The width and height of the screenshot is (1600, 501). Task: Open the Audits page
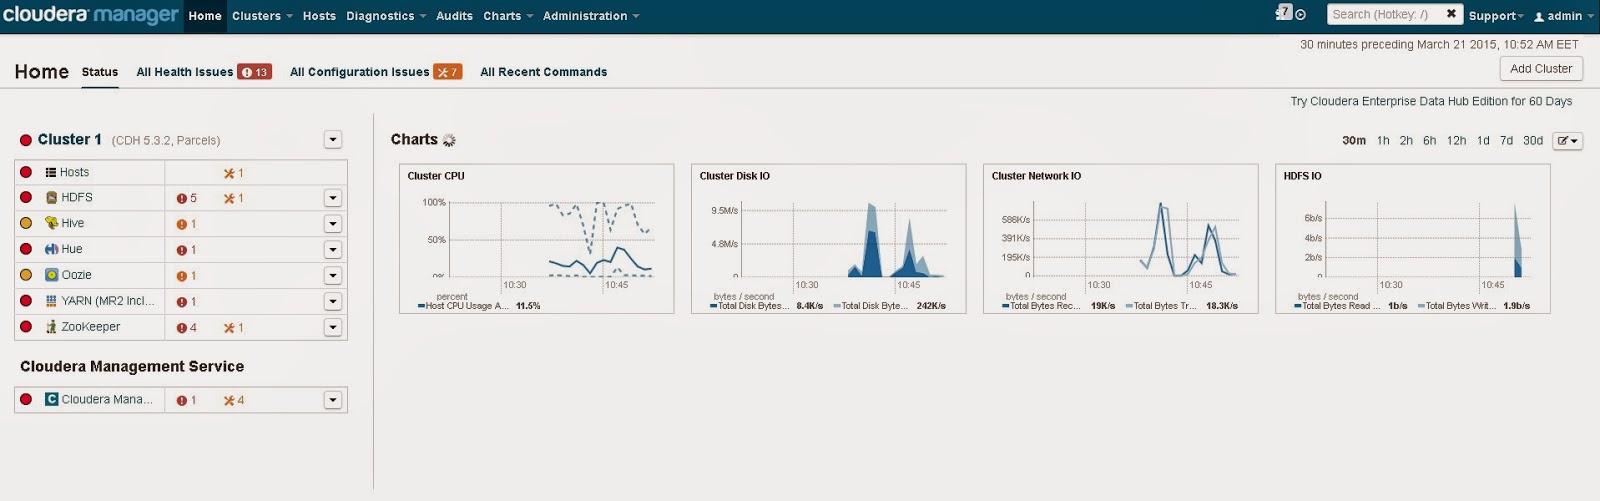tap(454, 16)
